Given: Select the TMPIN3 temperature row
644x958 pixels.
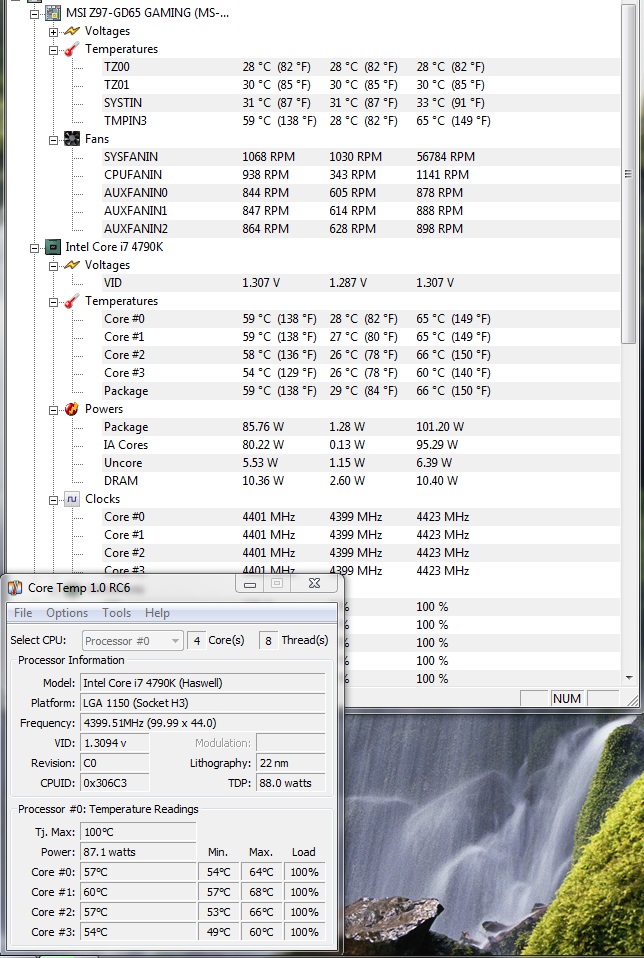Looking at the screenshot, I should (360, 121).
